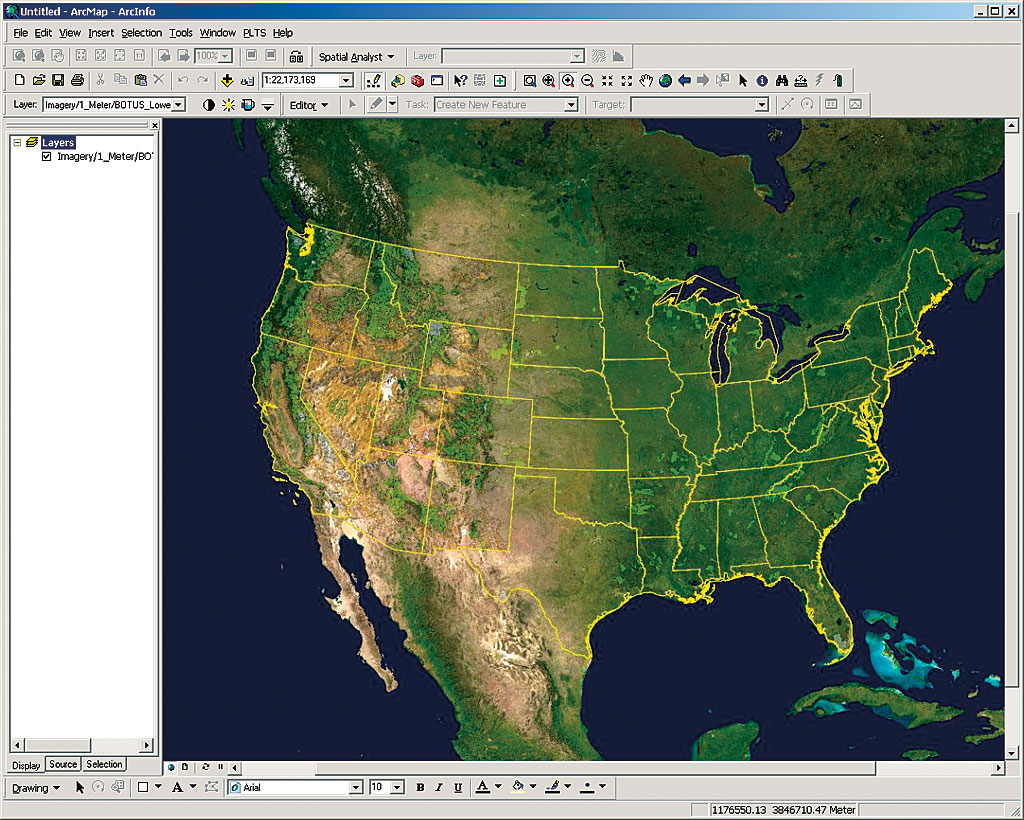The width and height of the screenshot is (1024, 820).
Task: Open the Find binoculars tool
Action: tap(781, 80)
